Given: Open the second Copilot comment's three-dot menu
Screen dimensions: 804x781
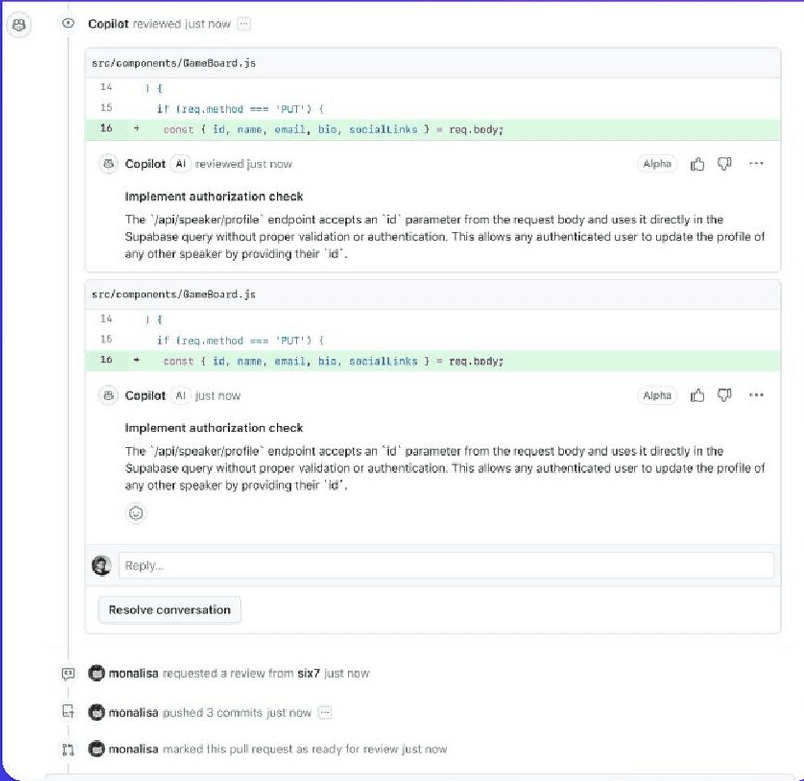Looking at the screenshot, I should (756, 396).
